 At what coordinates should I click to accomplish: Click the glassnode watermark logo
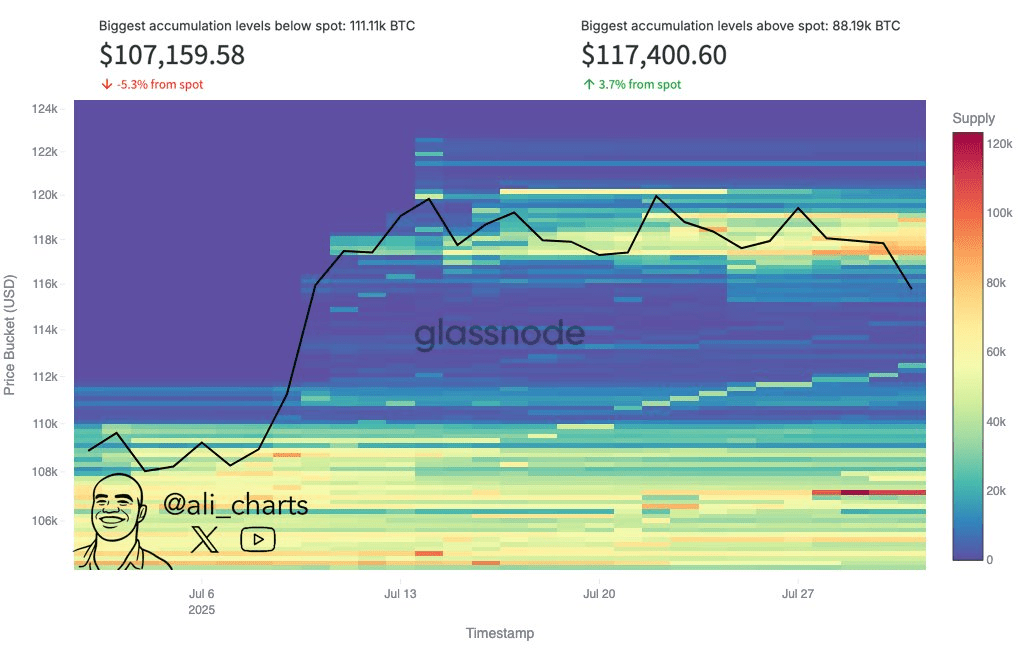point(499,334)
